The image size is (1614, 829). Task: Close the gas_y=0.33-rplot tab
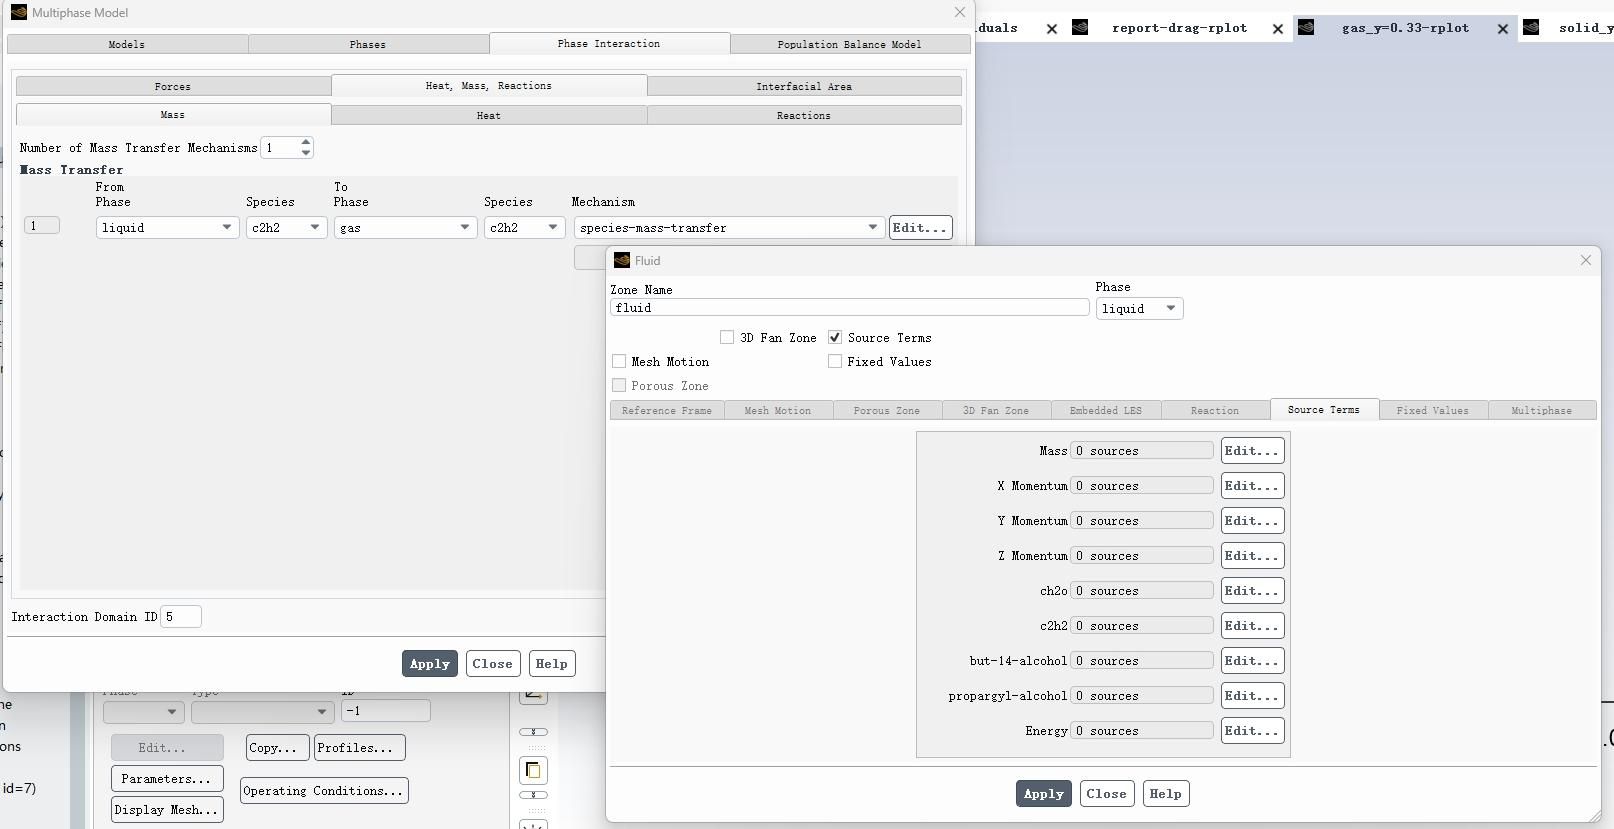[1502, 29]
